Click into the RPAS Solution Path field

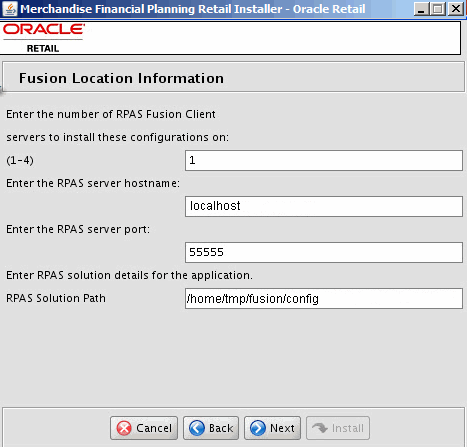324,298
